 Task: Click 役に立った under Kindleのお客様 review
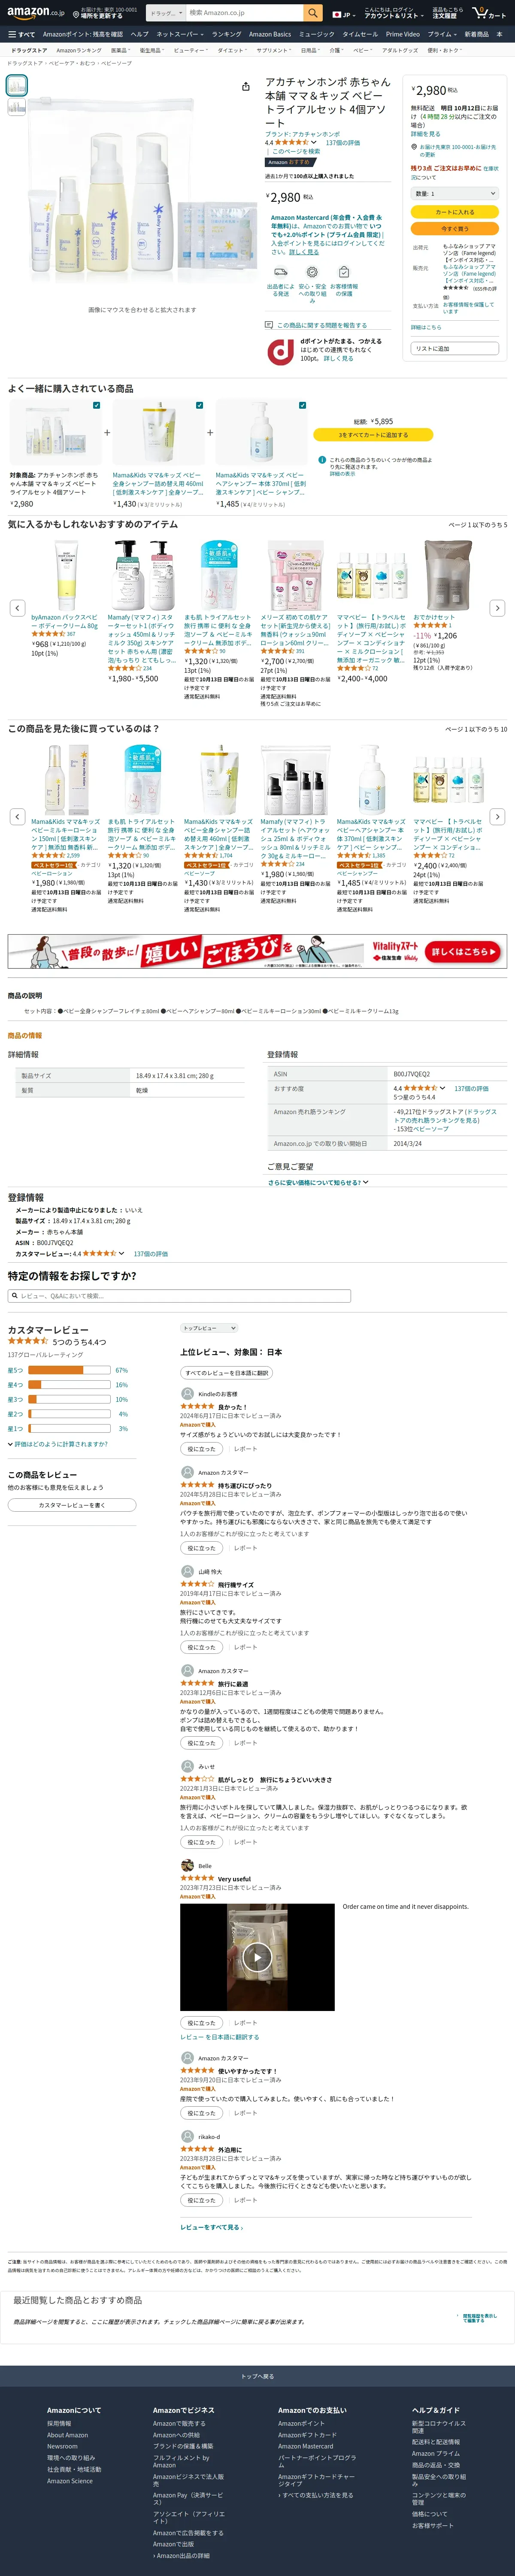coord(201,1449)
